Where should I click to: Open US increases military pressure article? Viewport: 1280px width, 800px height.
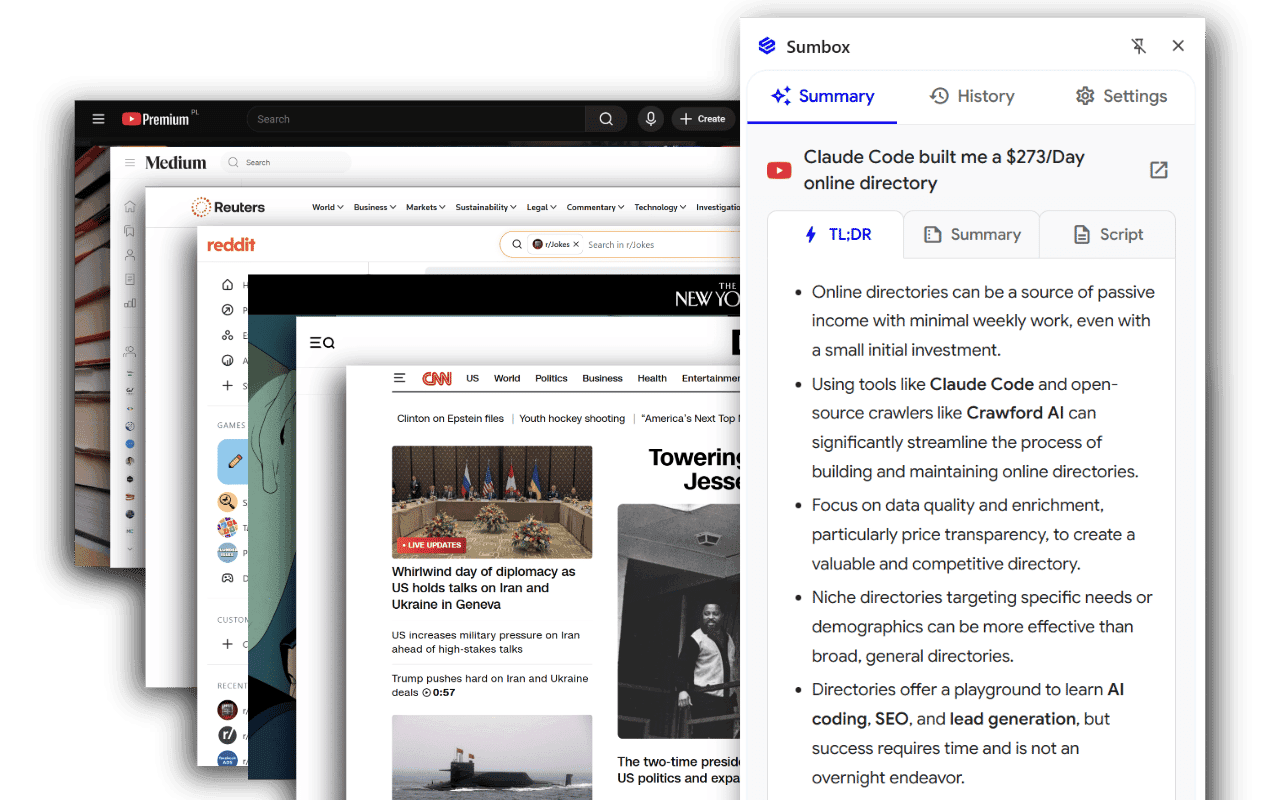(485, 642)
